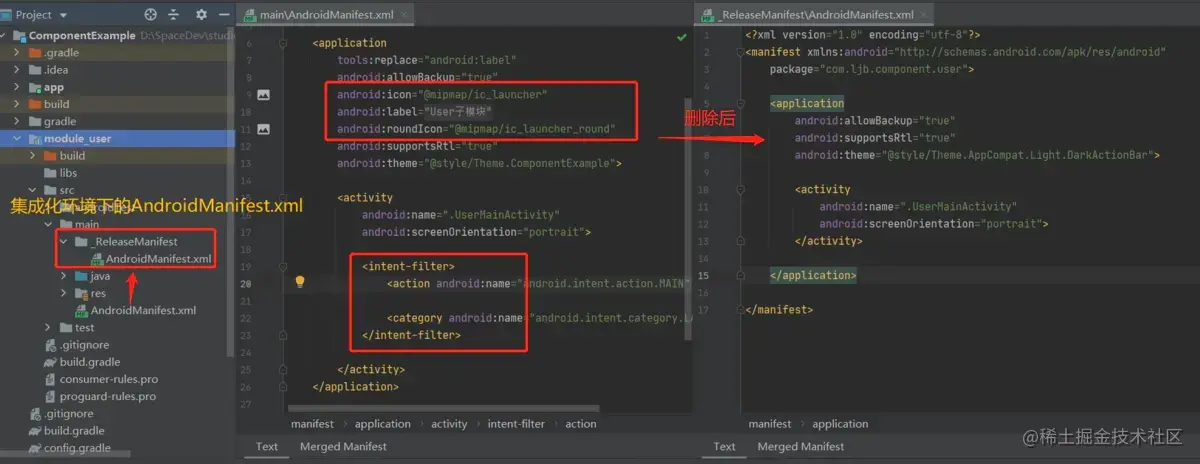The height and width of the screenshot is (464, 1200).
Task: Click the locate-in-project target icon
Action: (x=151, y=15)
